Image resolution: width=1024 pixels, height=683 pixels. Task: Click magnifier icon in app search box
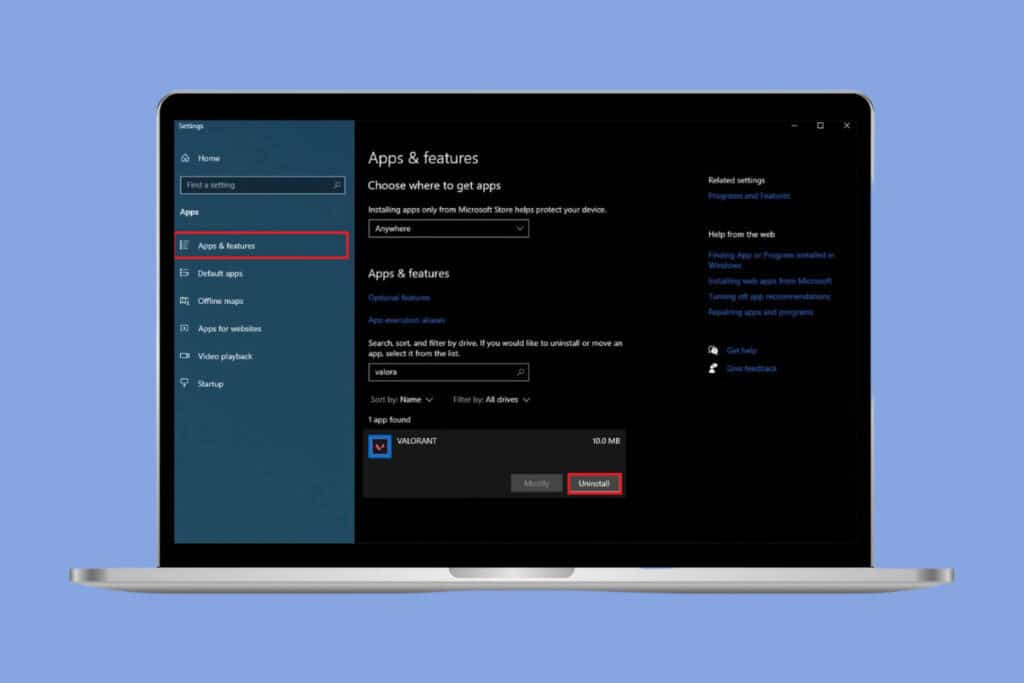click(520, 372)
